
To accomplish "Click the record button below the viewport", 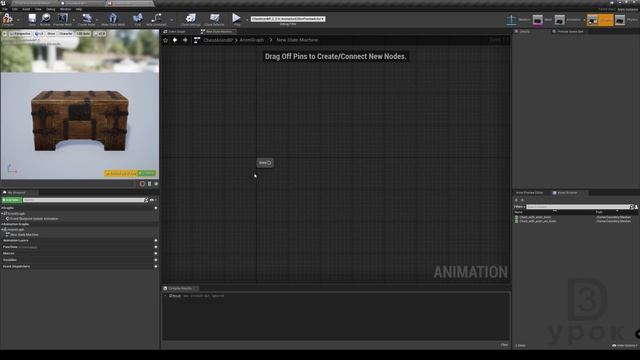I will tap(142, 184).
